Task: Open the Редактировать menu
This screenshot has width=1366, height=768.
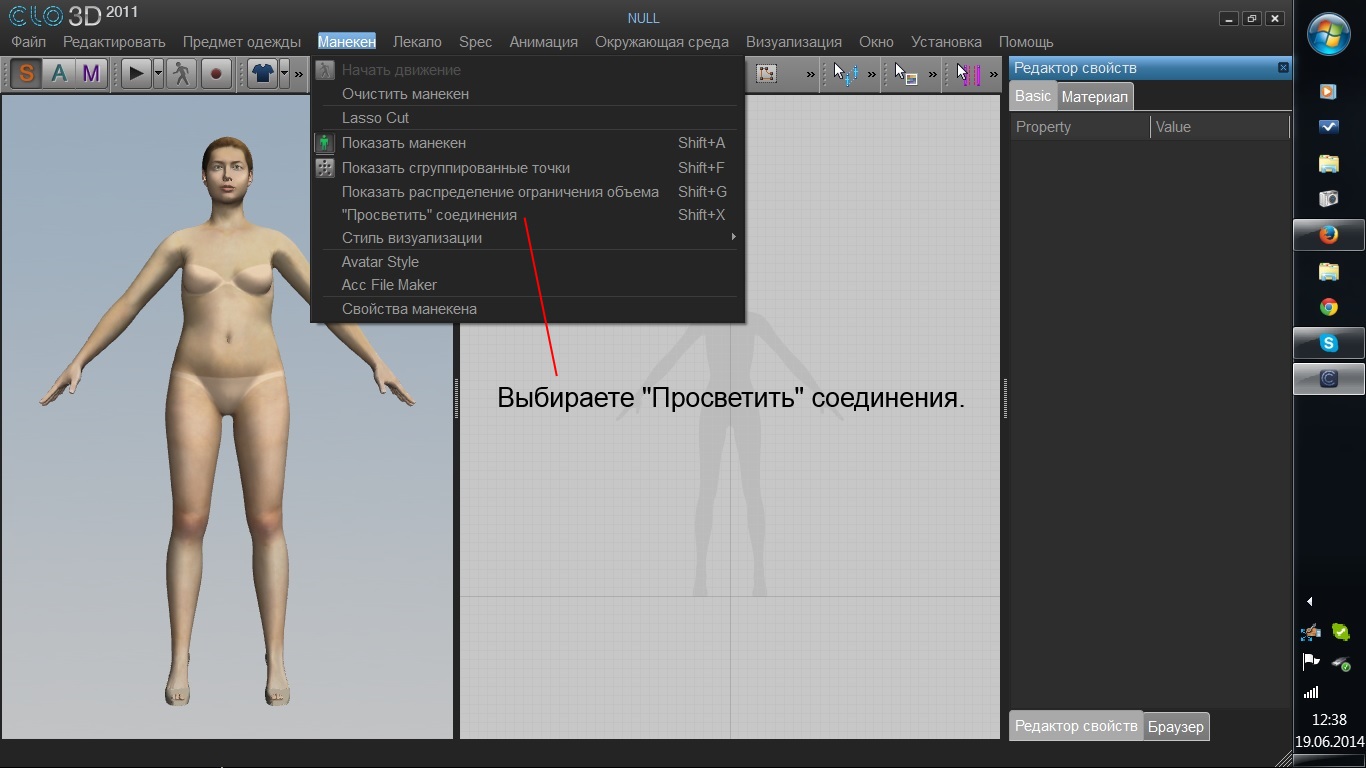Action: pos(114,42)
